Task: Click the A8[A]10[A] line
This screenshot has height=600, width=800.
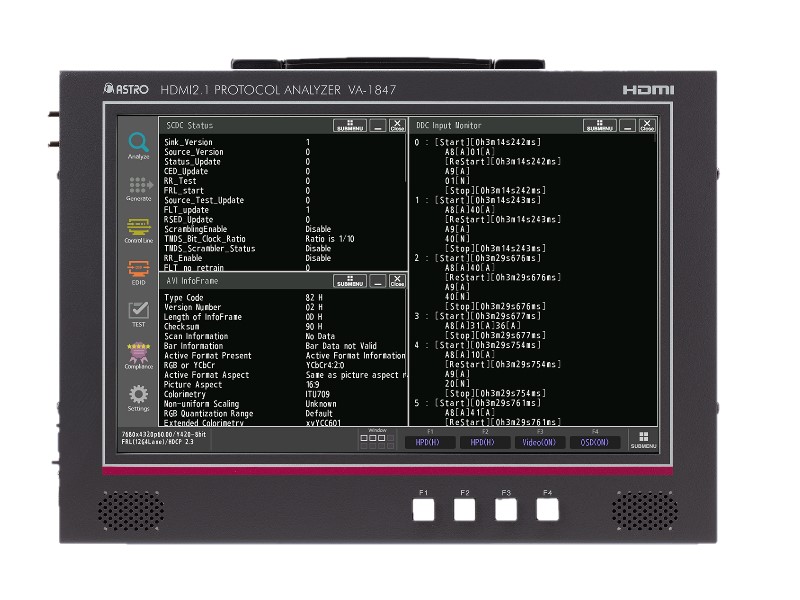Action: (x=470, y=355)
